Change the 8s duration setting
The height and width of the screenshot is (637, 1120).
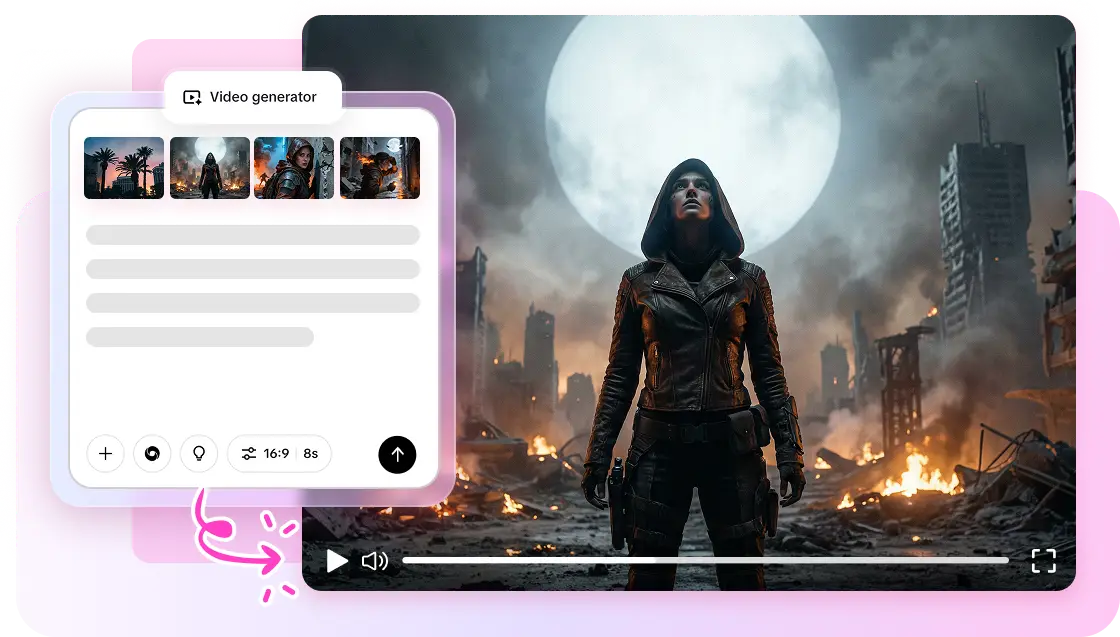(311, 453)
